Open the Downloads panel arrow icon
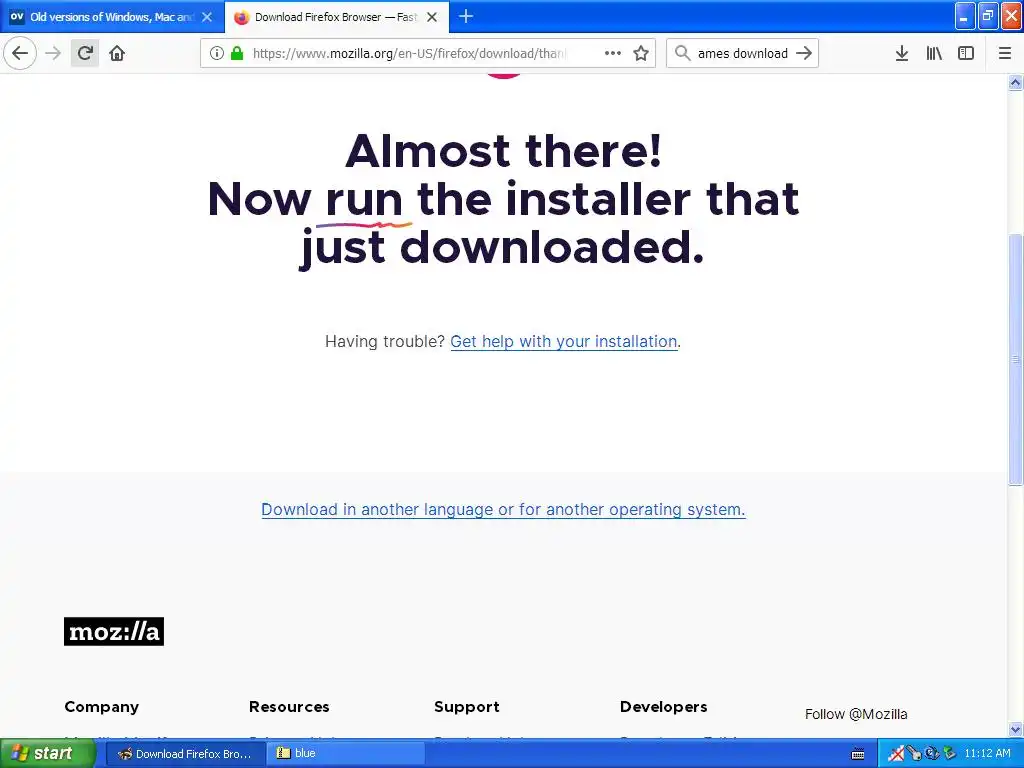Viewport: 1024px width, 768px height. click(x=902, y=53)
